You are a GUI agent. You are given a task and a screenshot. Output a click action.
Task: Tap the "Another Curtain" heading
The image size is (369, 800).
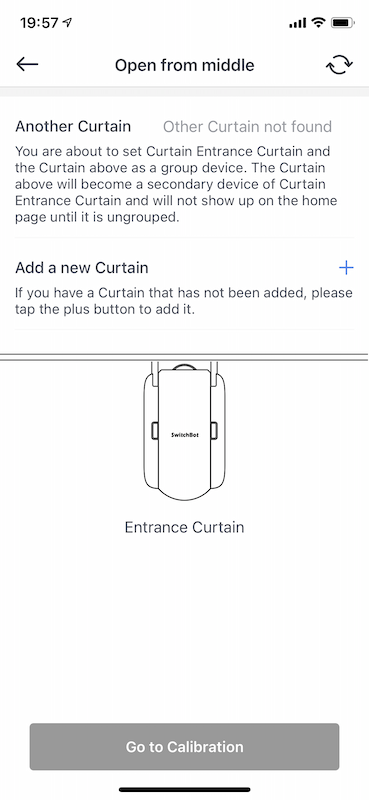tap(73, 126)
